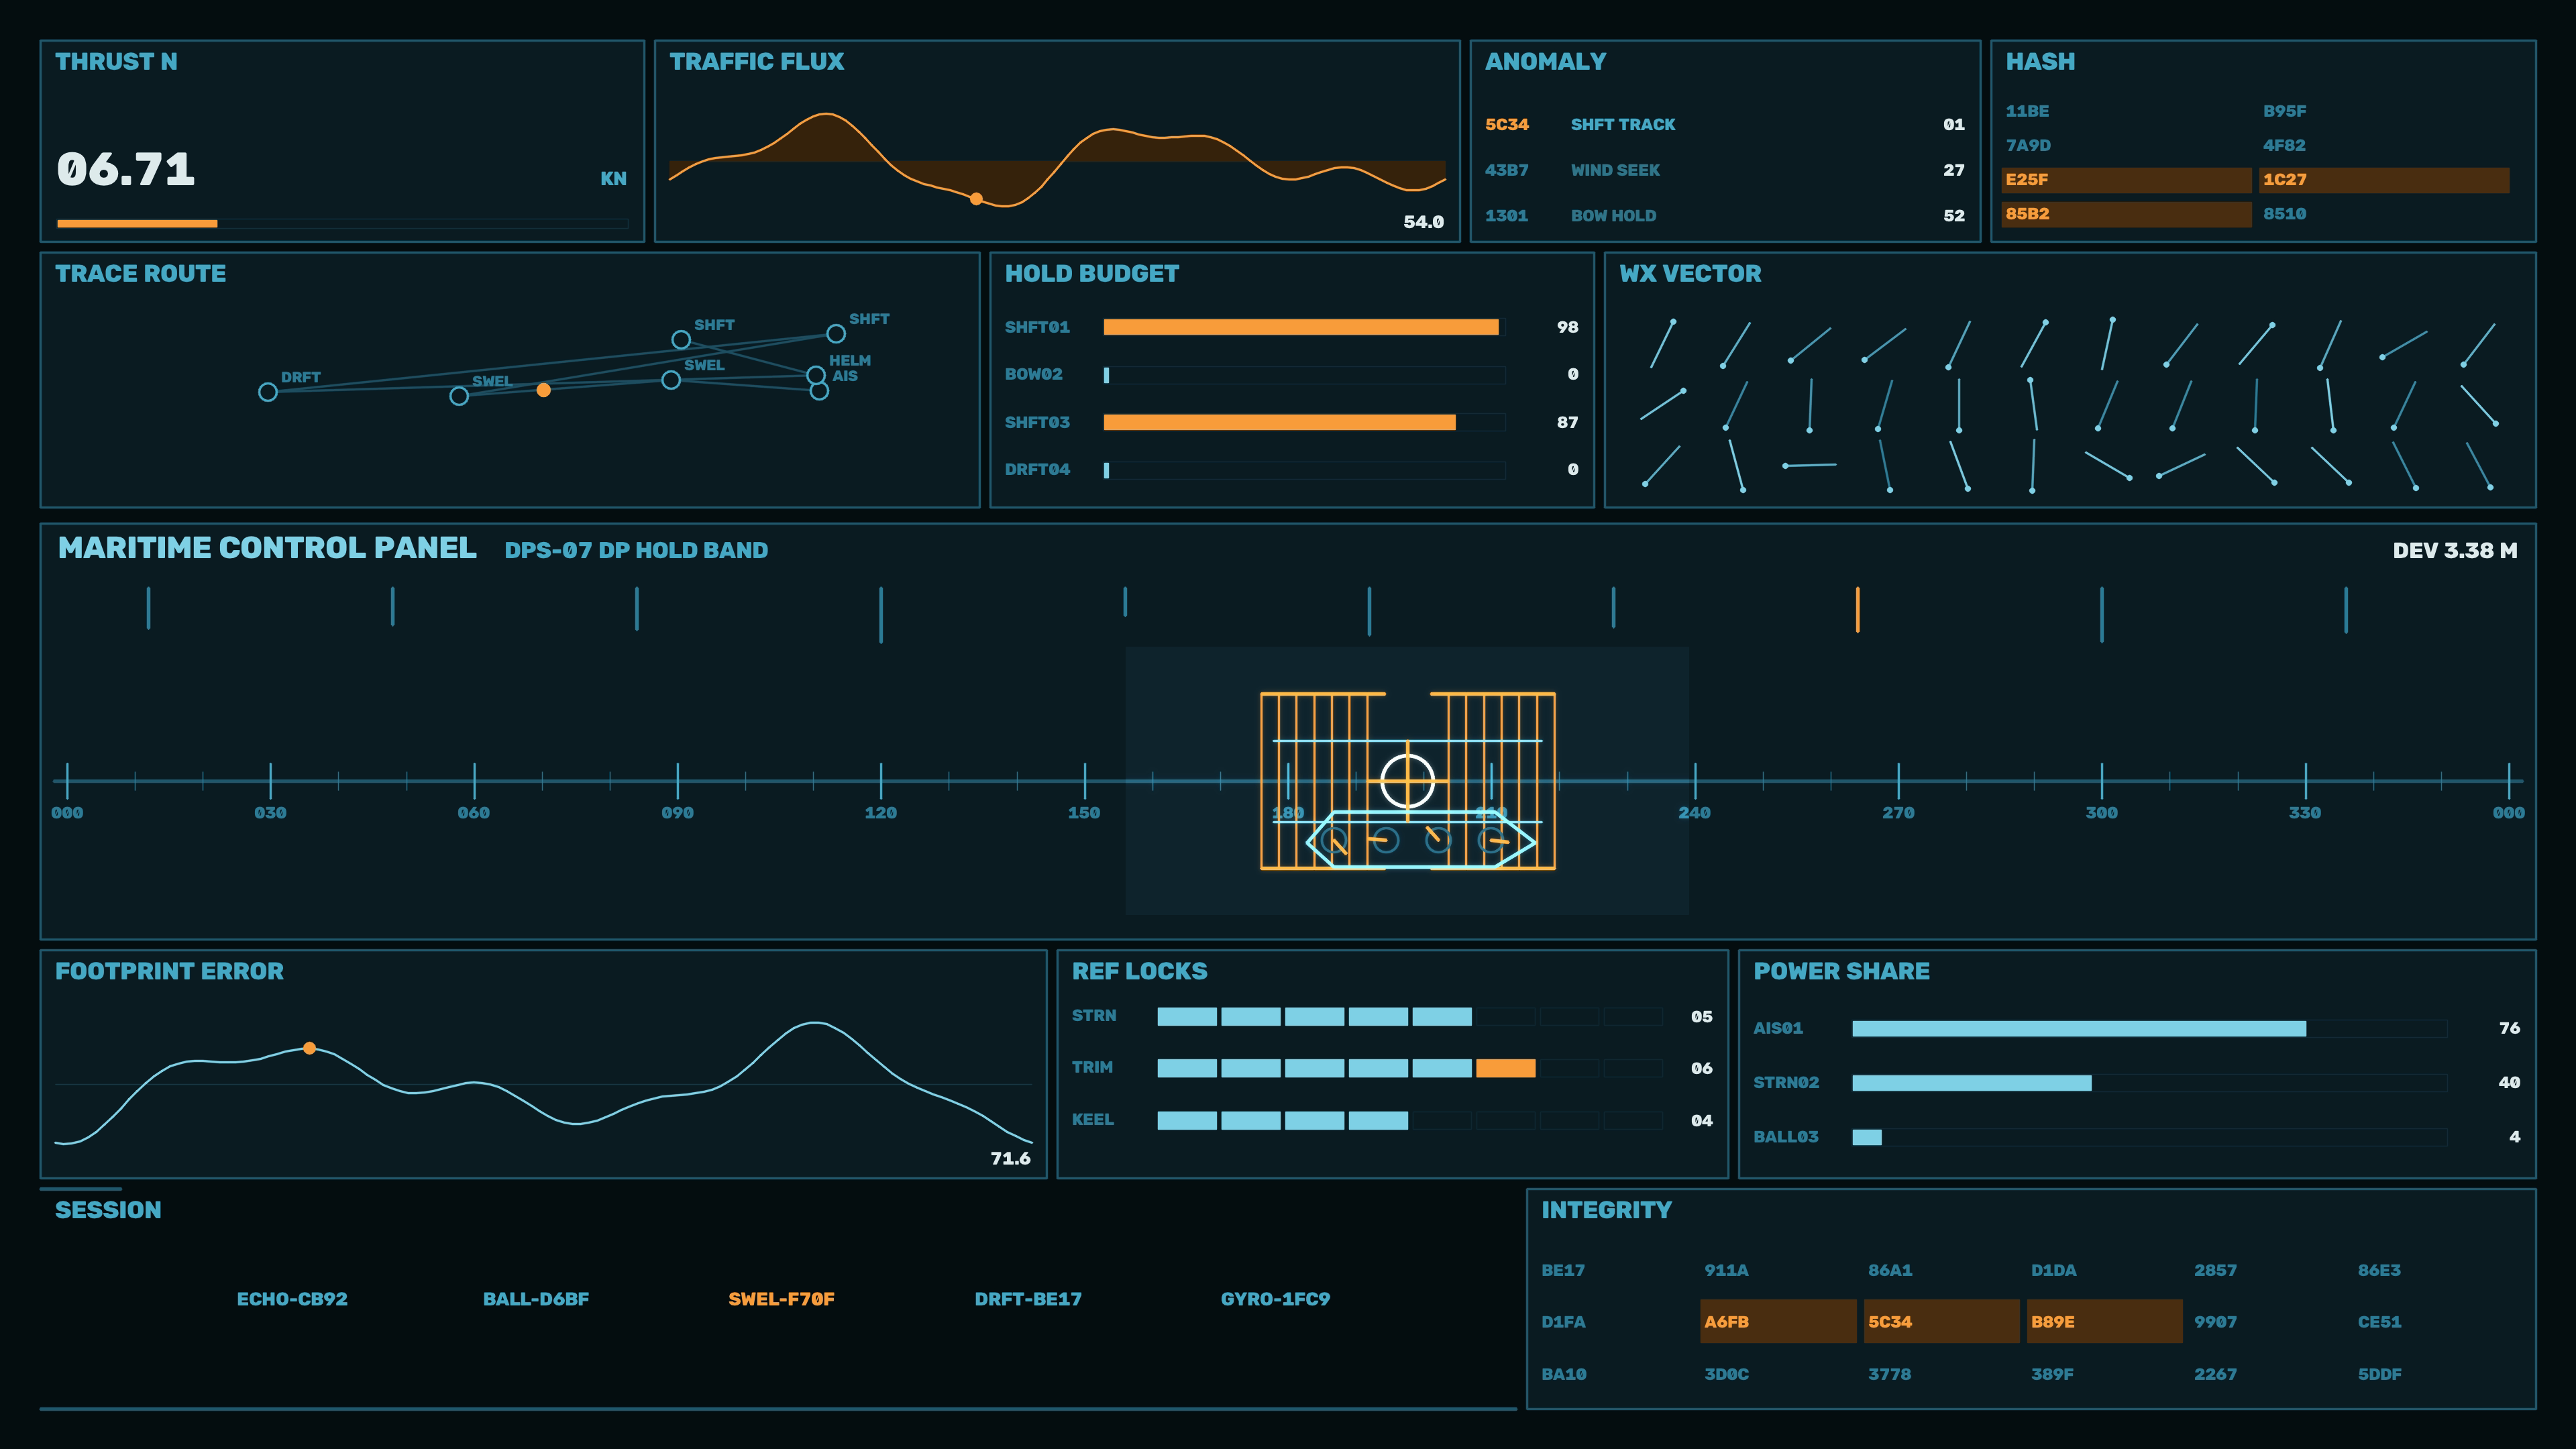Click the orange tick in hold band
Image resolution: width=2576 pixels, height=1449 pixels.
pyautogui.click(x=1857, y=609)
